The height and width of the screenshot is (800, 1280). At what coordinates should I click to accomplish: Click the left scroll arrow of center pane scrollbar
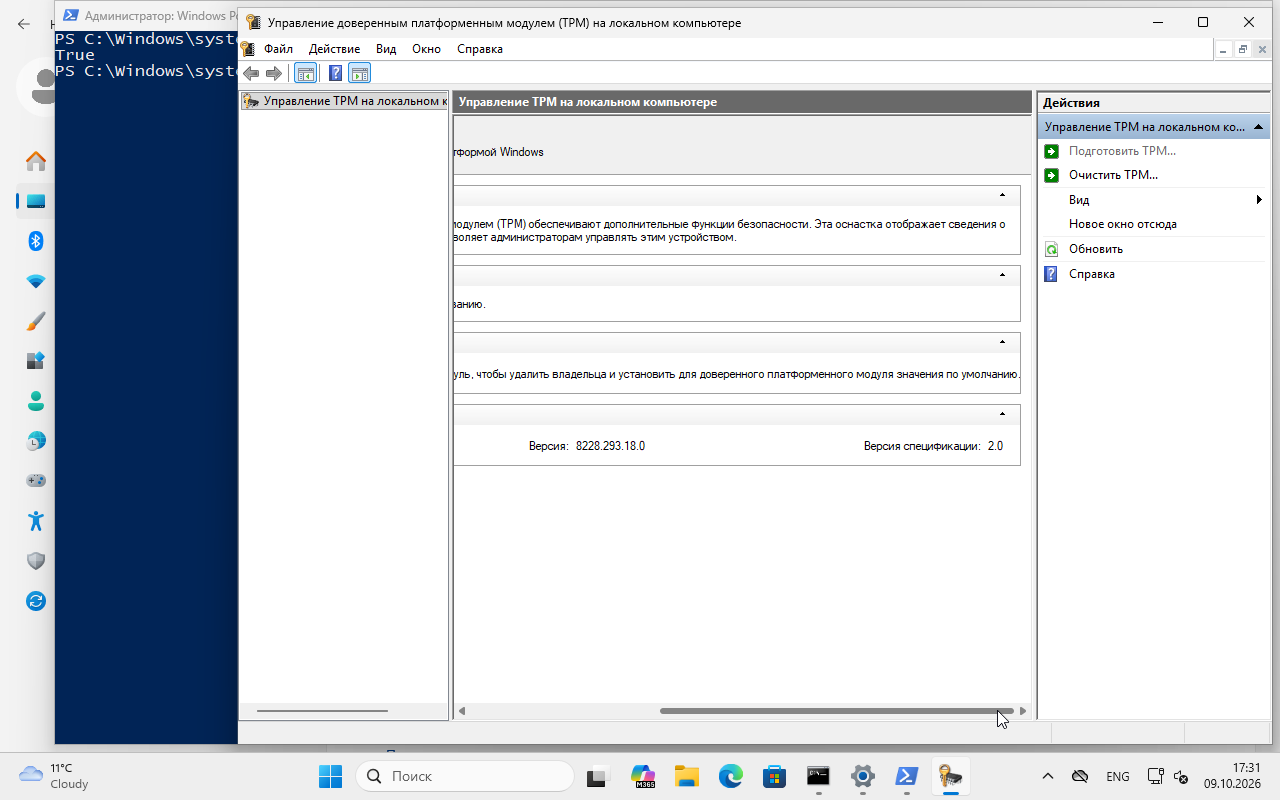coord(462,711)
